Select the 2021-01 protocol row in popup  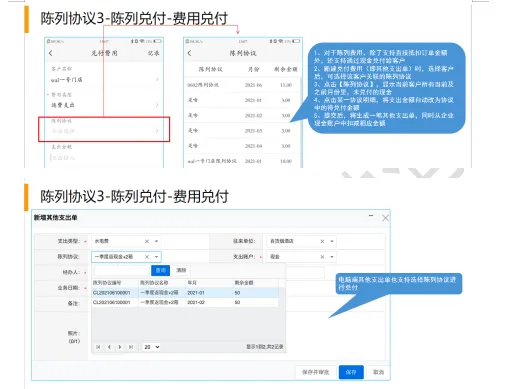pyautogui.click(x=185, y=293)
